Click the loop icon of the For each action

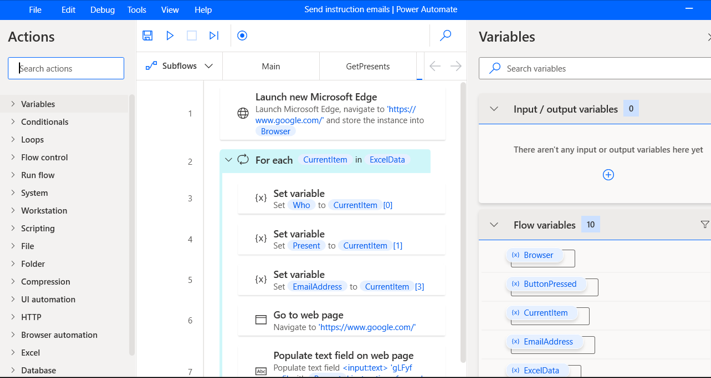243,160
